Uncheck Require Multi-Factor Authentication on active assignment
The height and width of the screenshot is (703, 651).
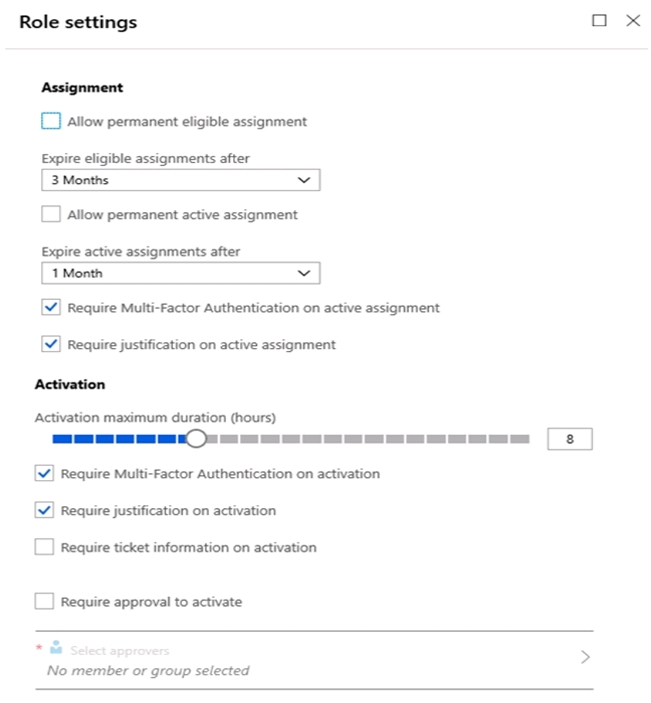click(51, 308)
